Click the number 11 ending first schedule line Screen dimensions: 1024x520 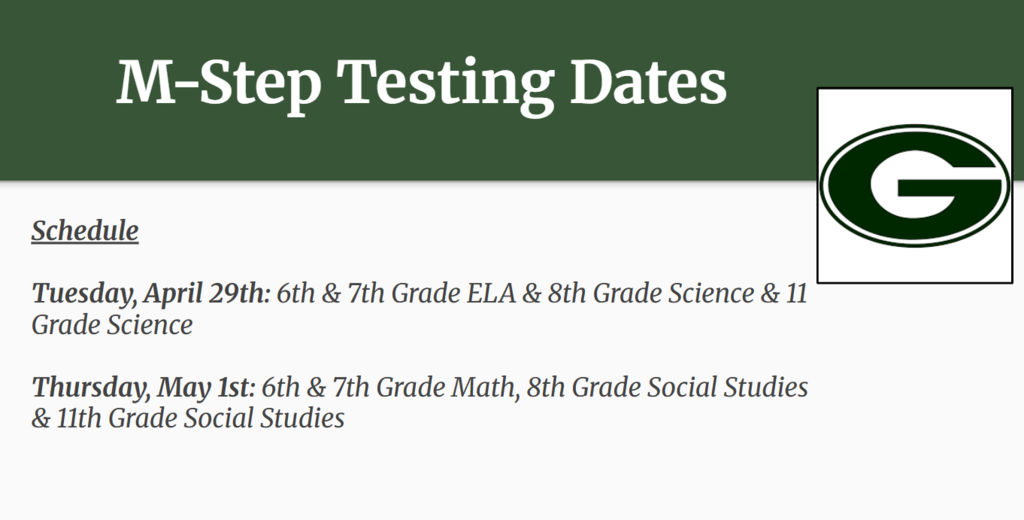(797, 293)
